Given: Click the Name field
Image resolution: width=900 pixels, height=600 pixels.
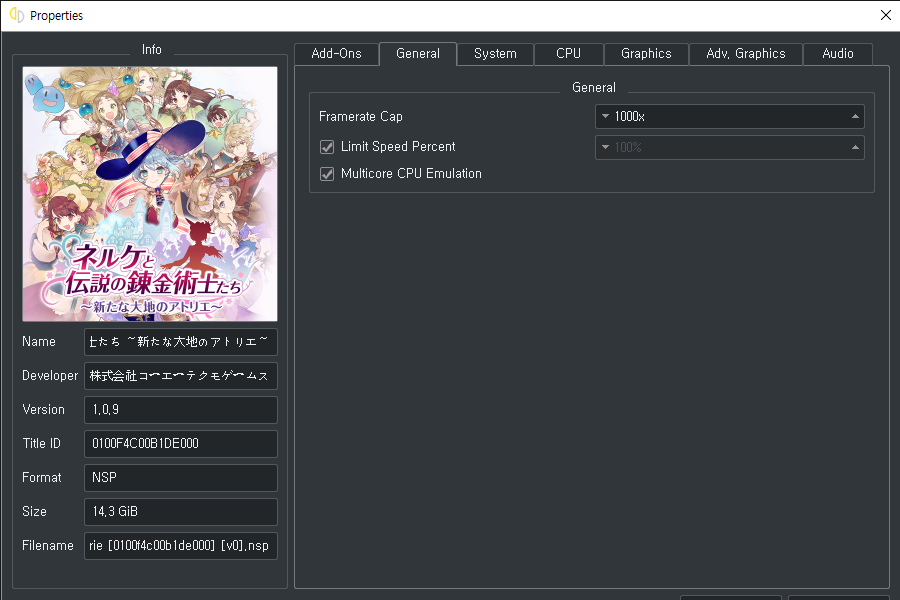Looking at the screenshot, I should click(x=181, y=342).
